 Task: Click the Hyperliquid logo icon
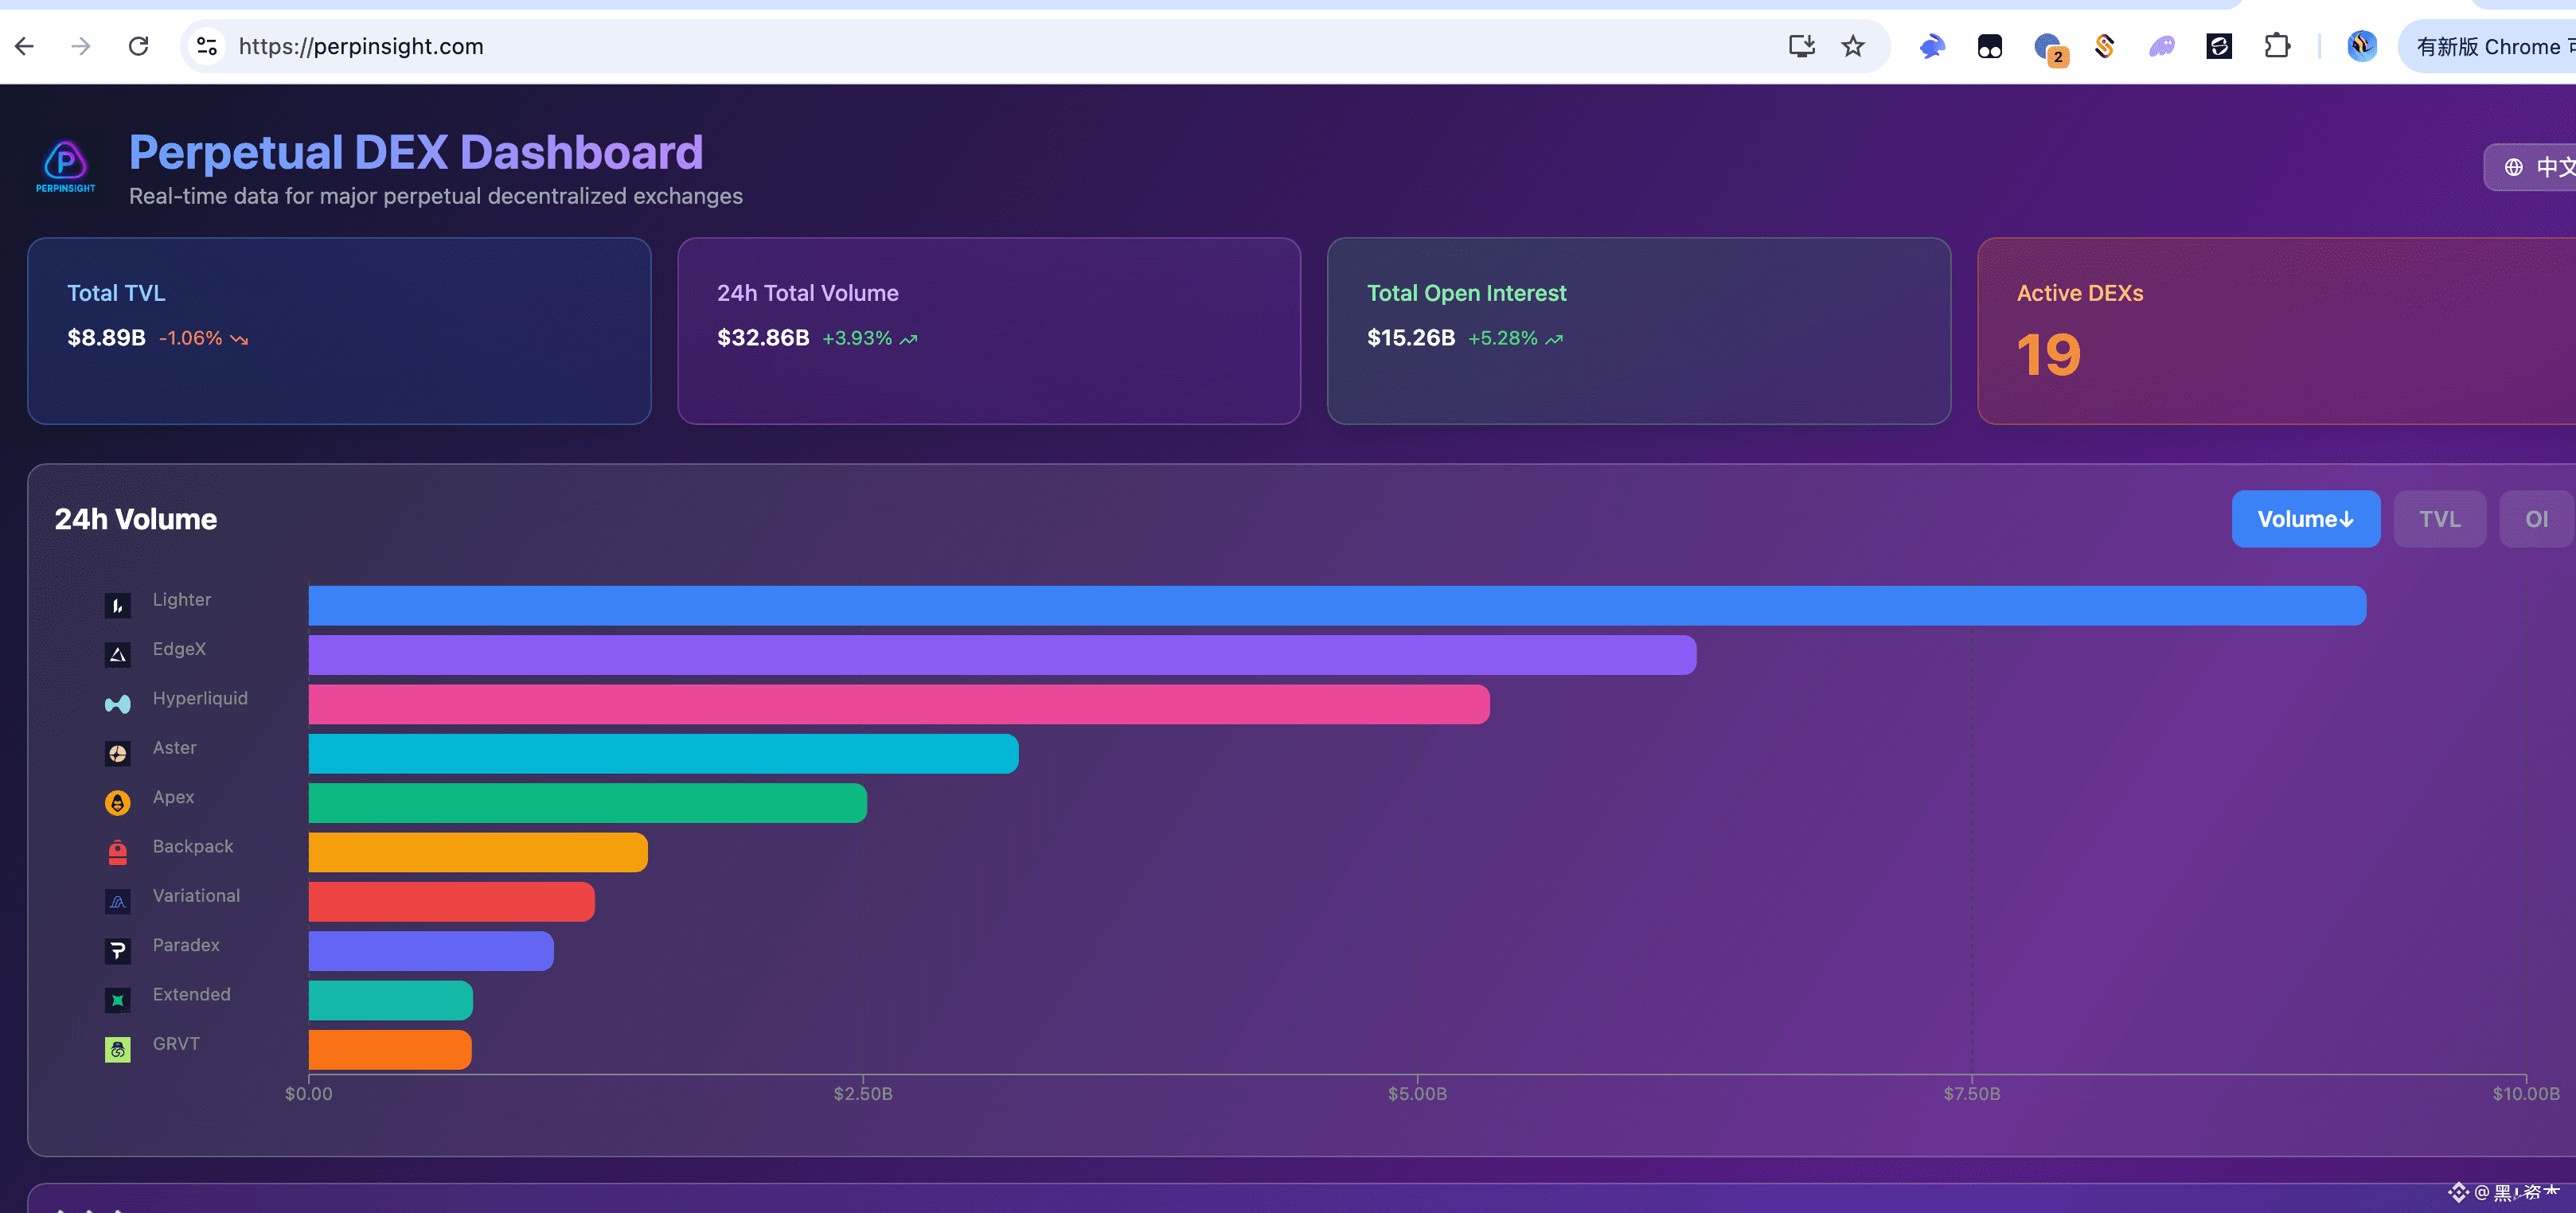[117, 704]
